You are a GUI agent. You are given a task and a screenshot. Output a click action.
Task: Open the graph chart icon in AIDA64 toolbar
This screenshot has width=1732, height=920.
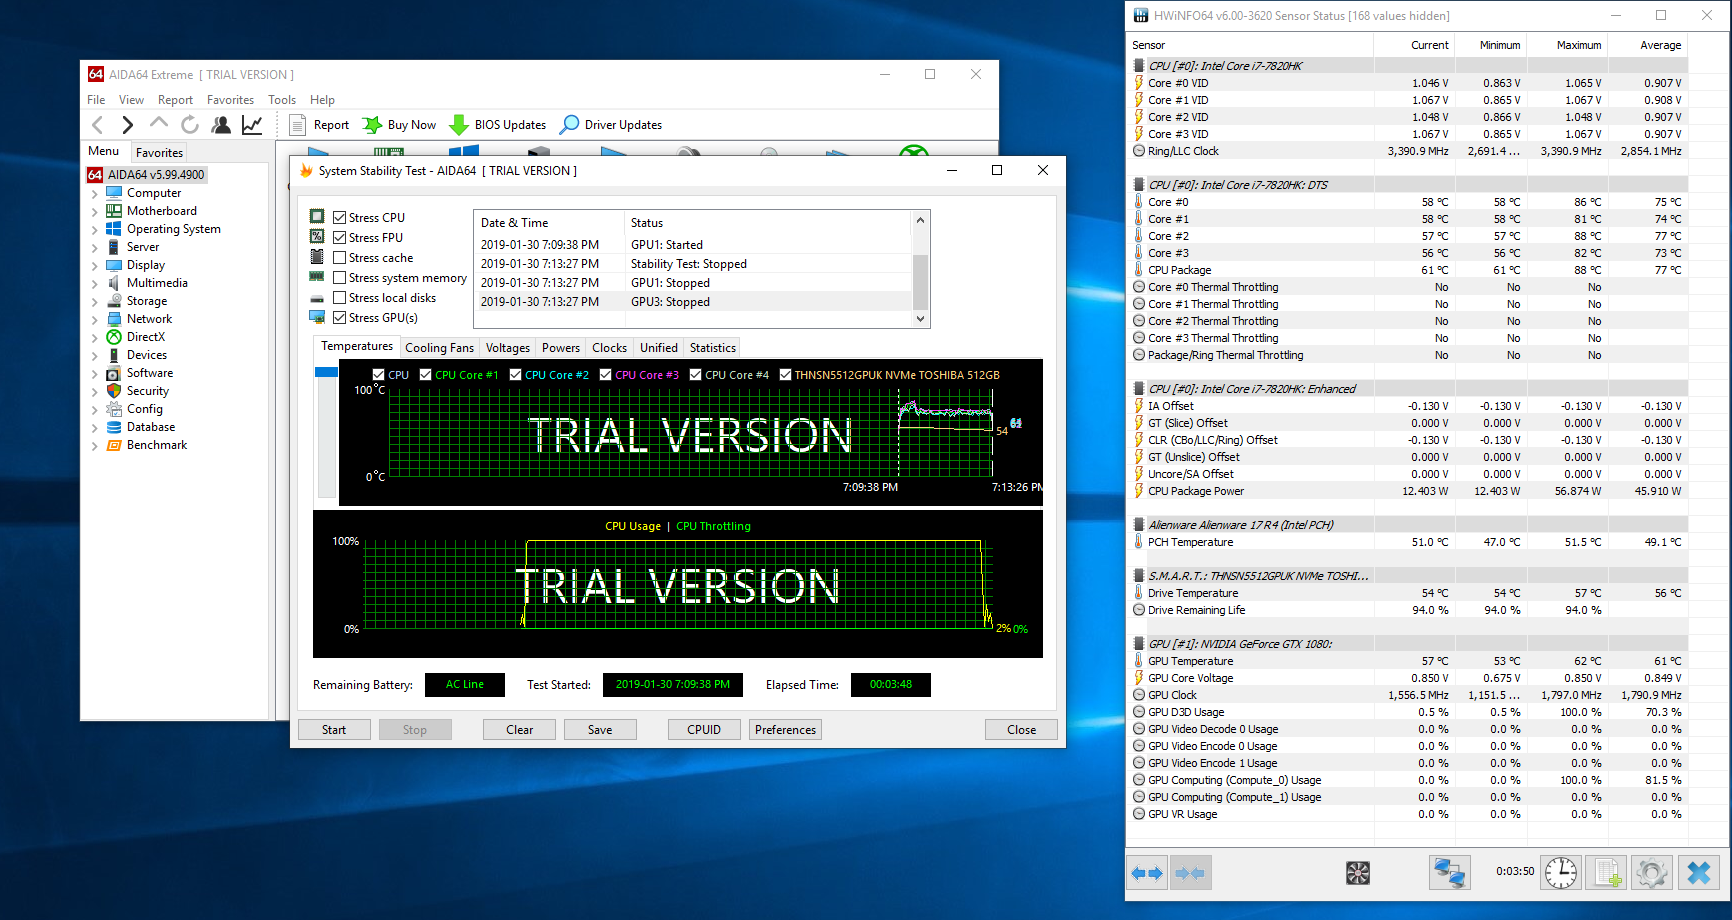[x=252, y=125]
